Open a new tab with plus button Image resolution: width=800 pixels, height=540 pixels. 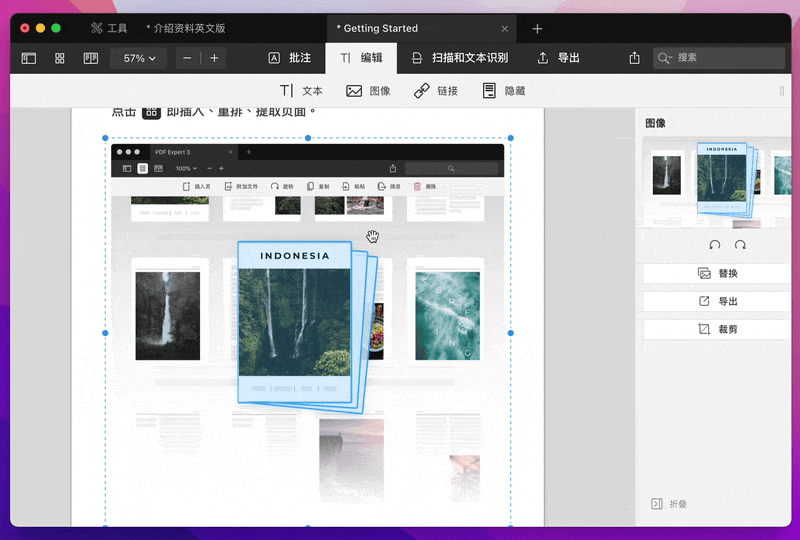(537, 29)
